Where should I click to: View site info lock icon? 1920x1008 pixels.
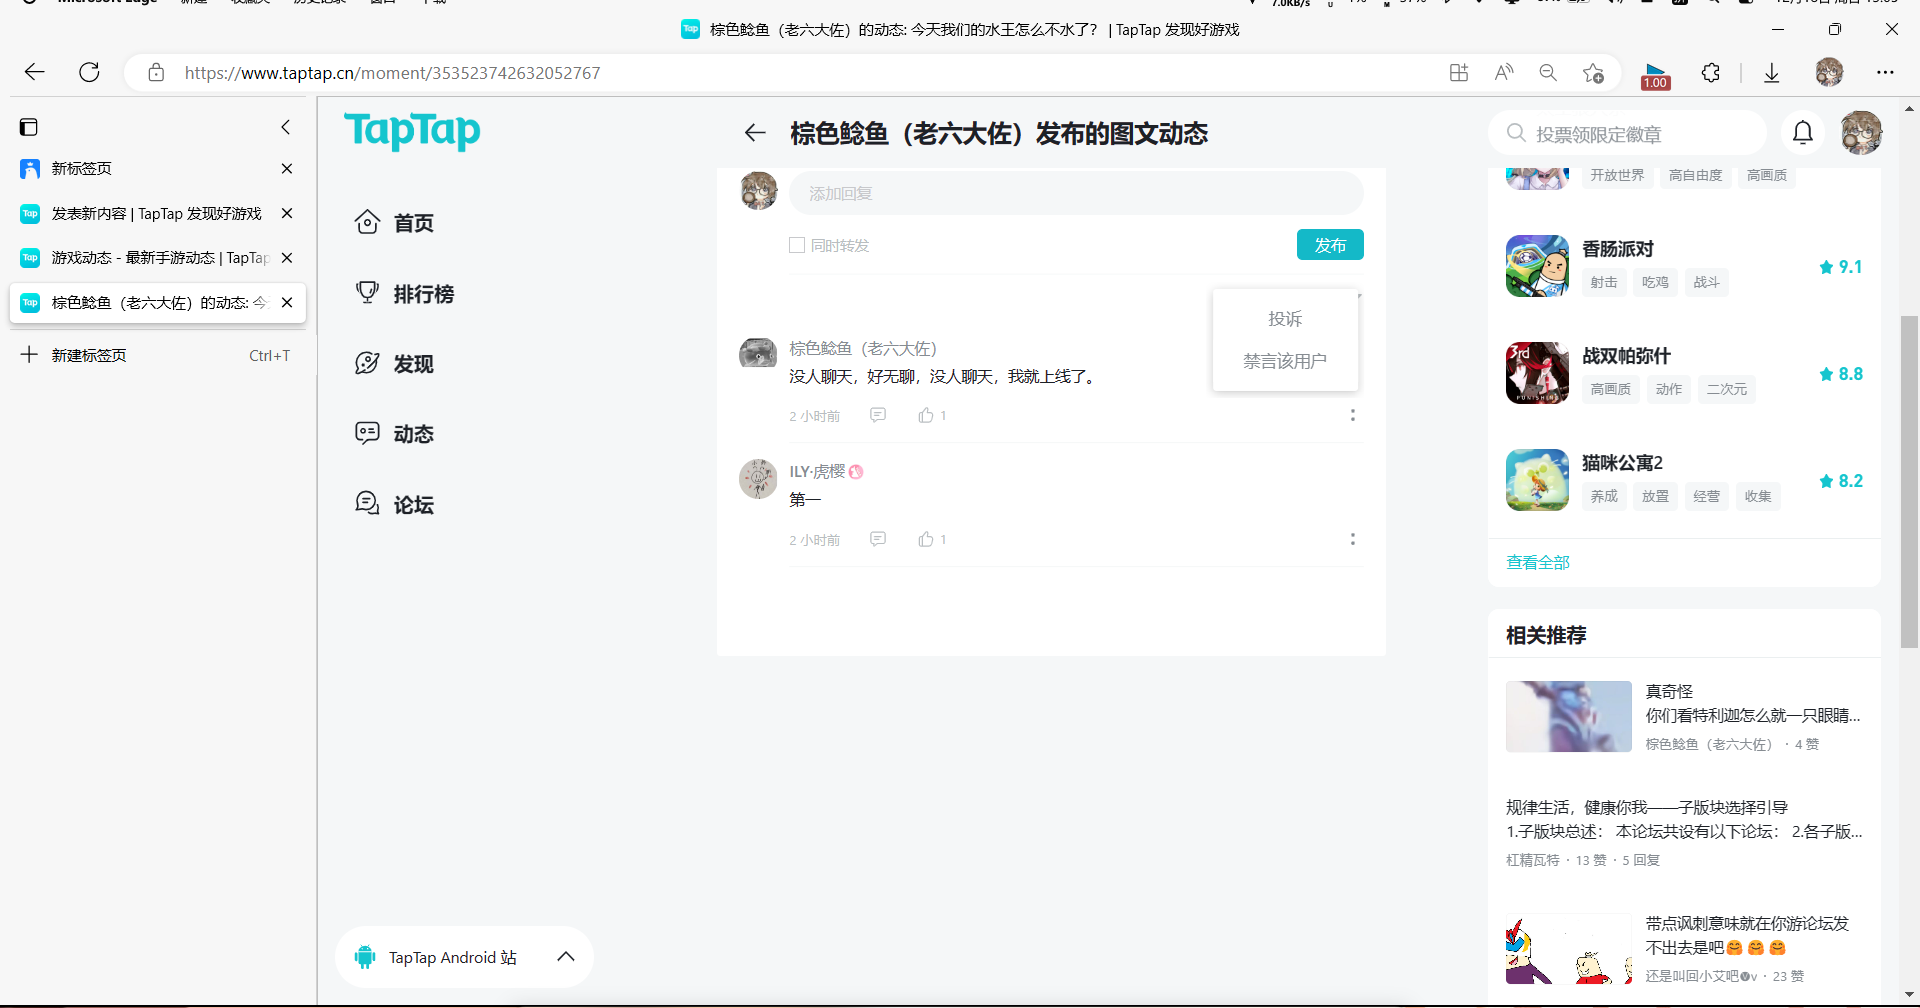[156, 72]
